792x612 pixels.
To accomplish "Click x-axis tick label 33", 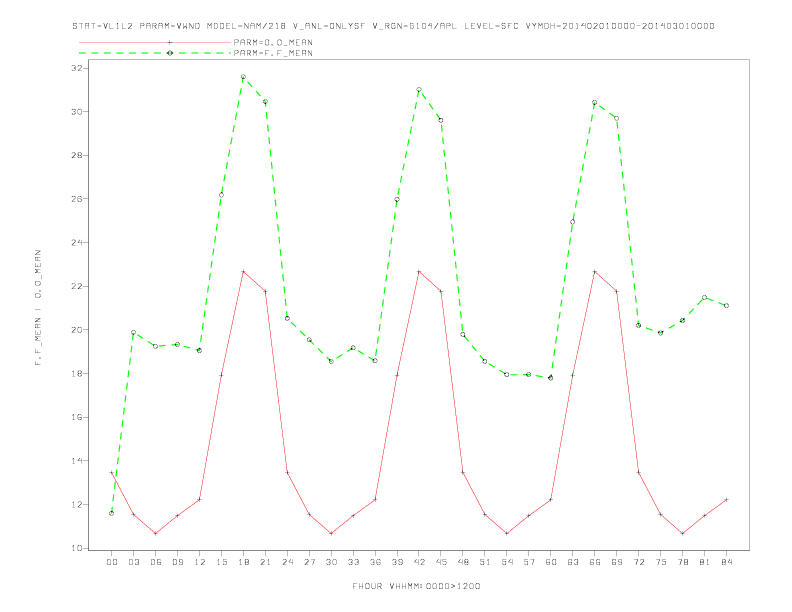I will 353,562.
